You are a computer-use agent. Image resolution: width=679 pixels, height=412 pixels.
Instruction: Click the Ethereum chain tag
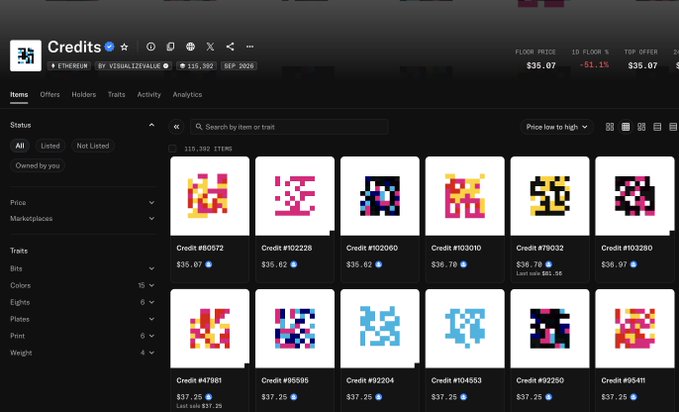pos(69,66)
